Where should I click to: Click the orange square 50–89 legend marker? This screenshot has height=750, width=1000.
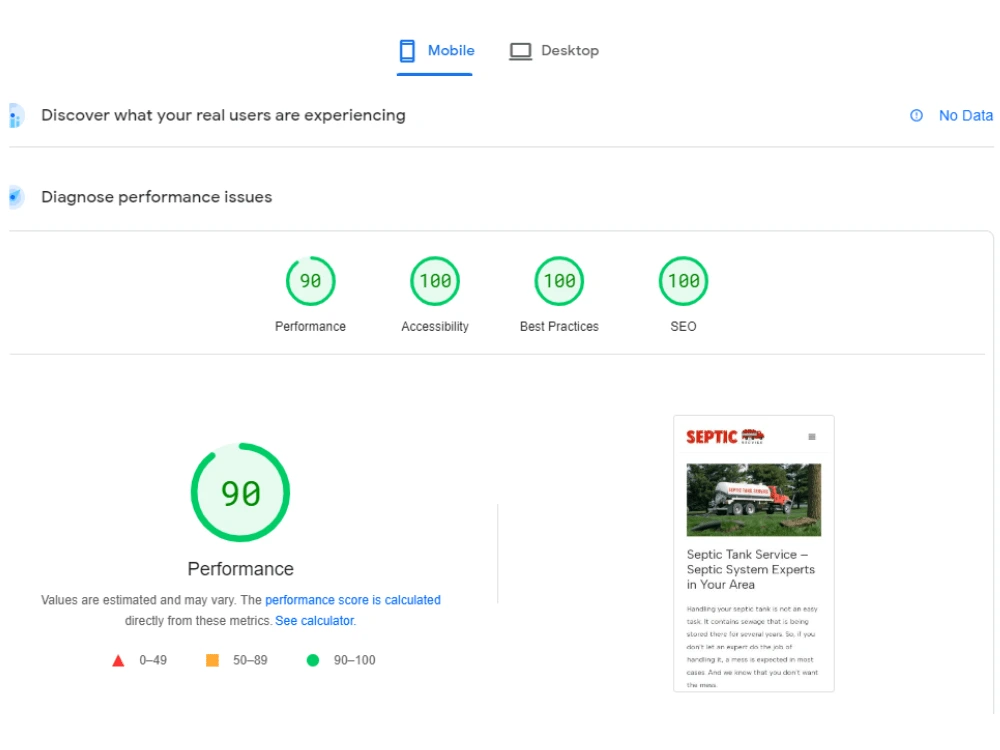[x=213, y=660]
